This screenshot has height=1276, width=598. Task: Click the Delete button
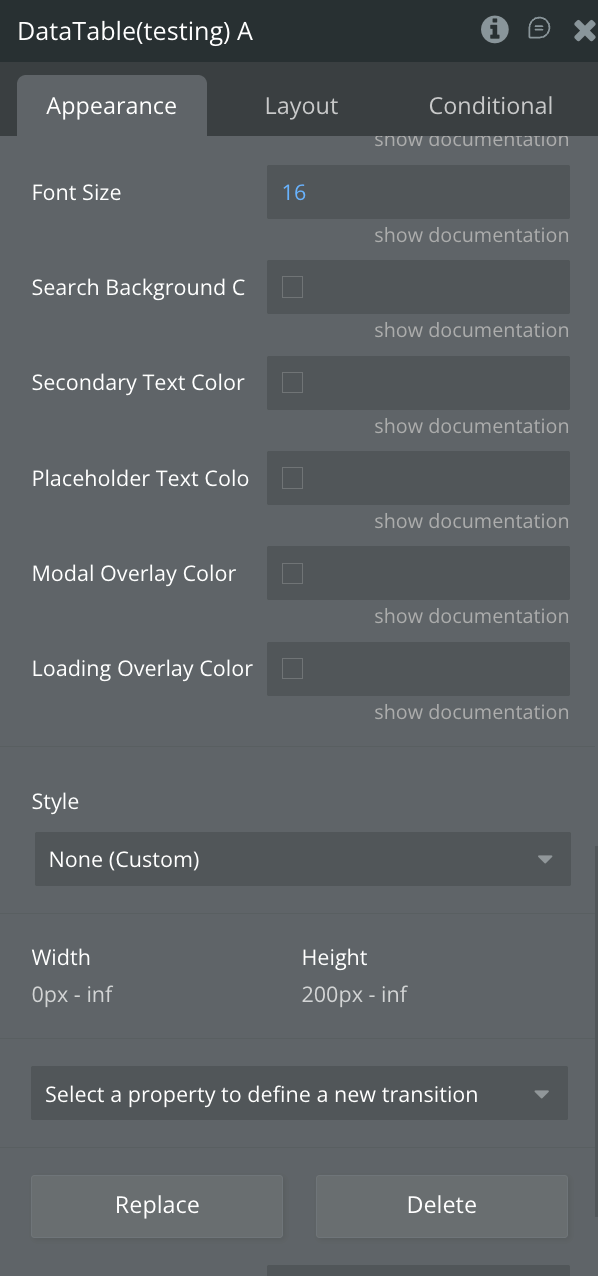442,1206
